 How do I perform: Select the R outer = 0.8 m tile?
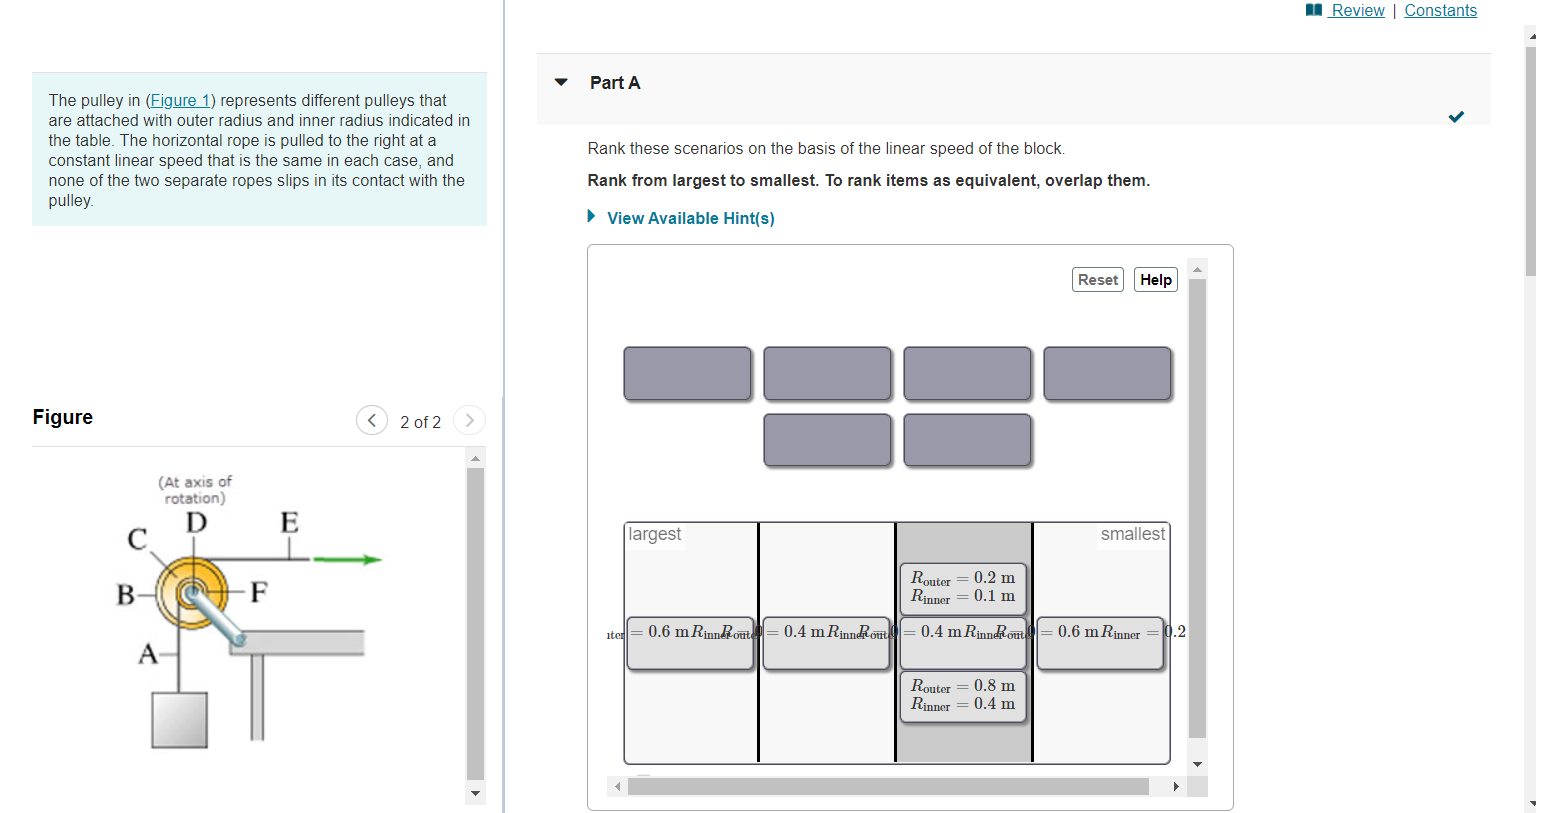pyautogui.click(x=963, y=695)
